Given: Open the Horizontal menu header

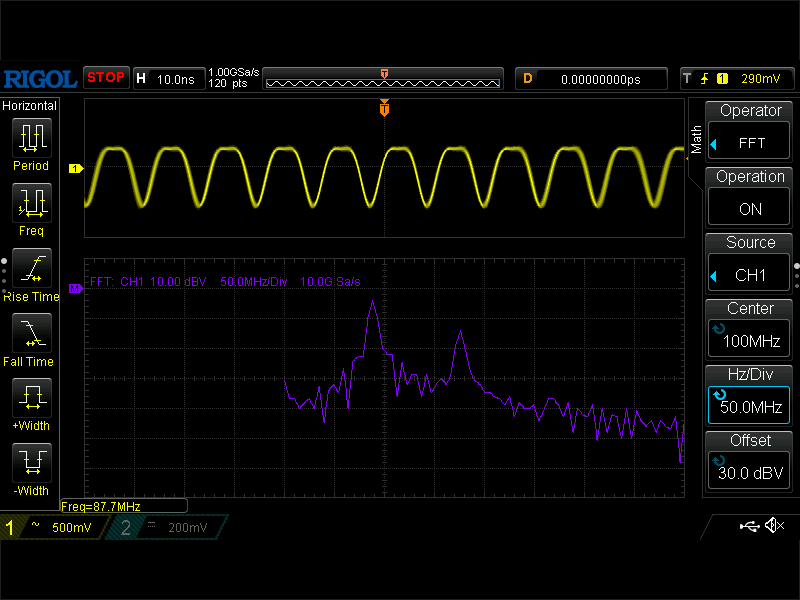Looking at the screenshot, I should (x=30, y=105).
